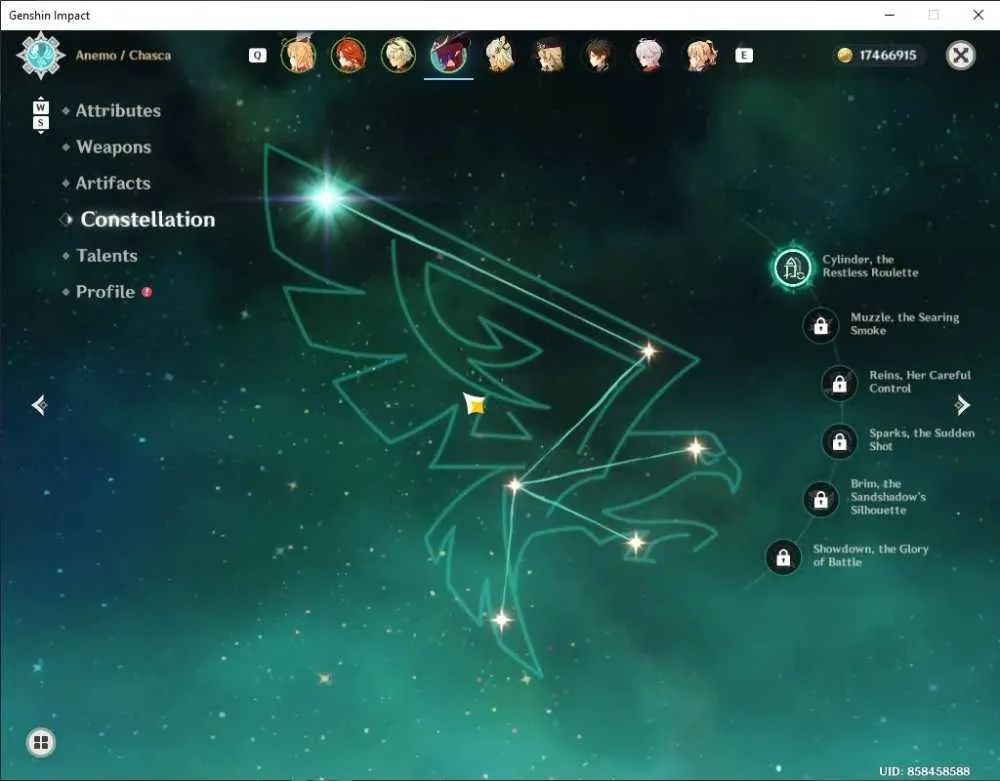Click the 'Anemo / Chasca' title text
The height and width of the screenshot is (781, 1000).
[x=123, y=55]
